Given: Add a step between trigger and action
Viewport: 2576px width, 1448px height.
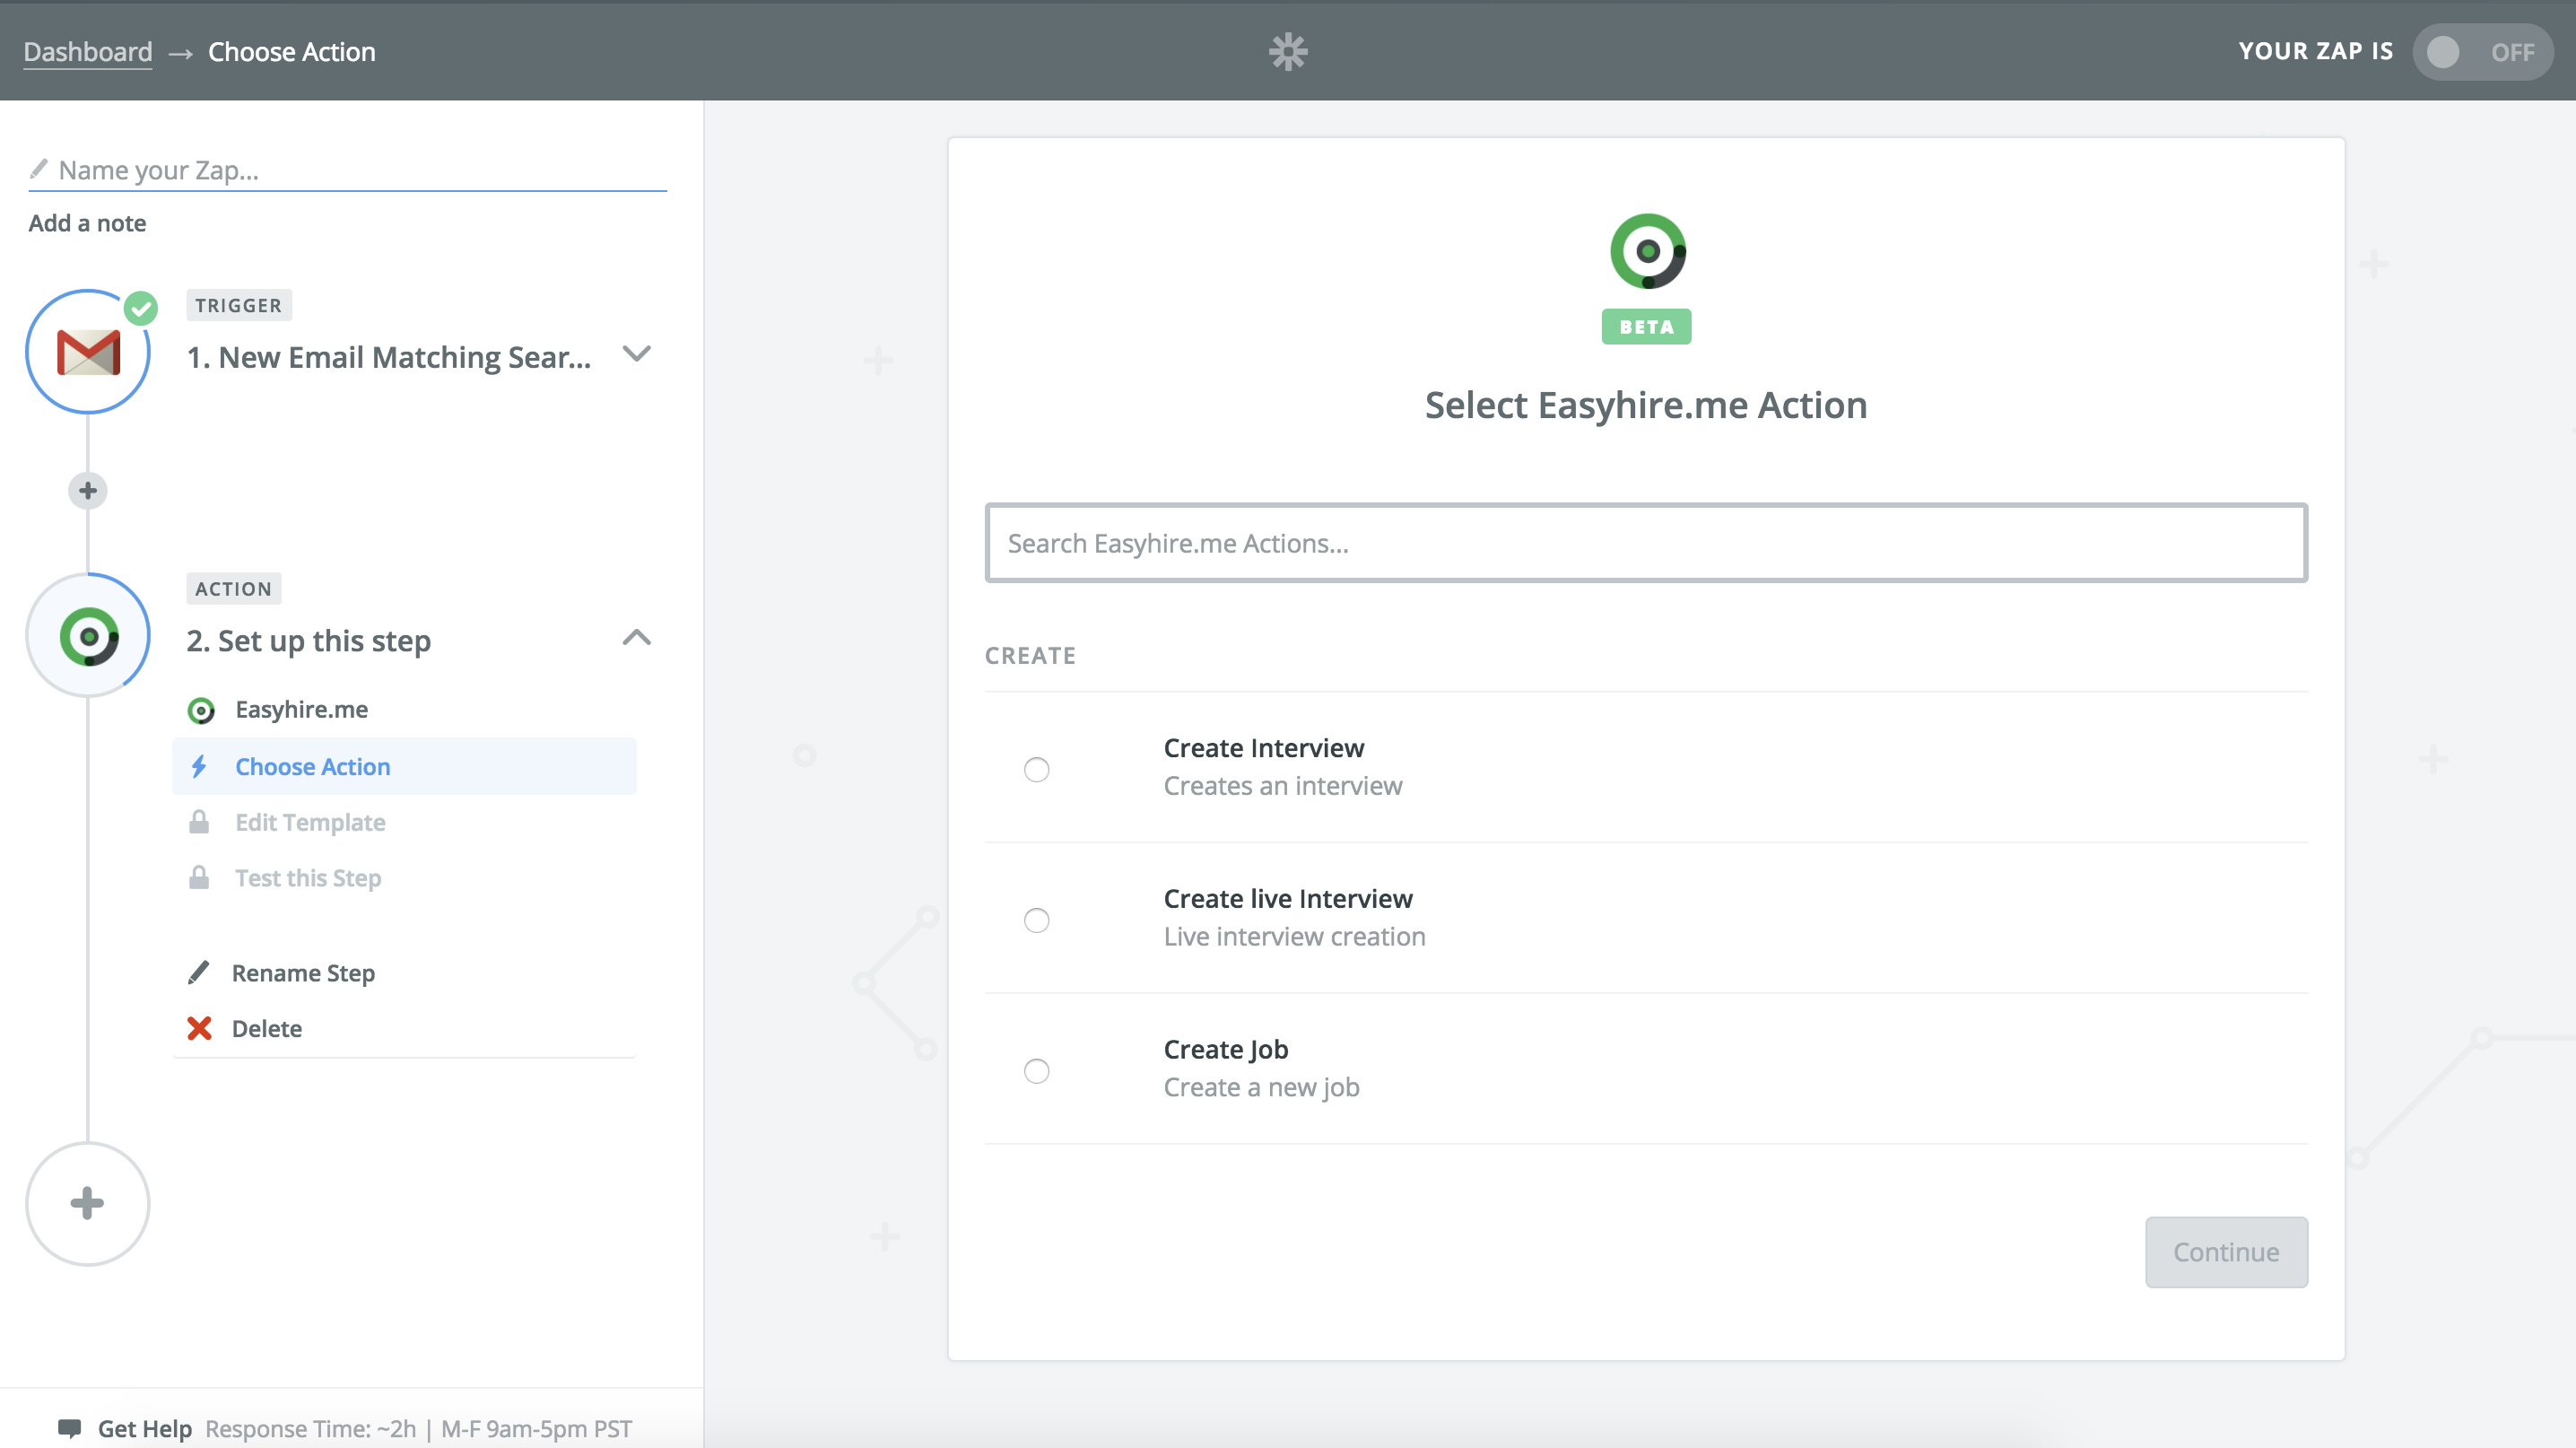Looking at the screenshot, I should [x=88, y=490].
